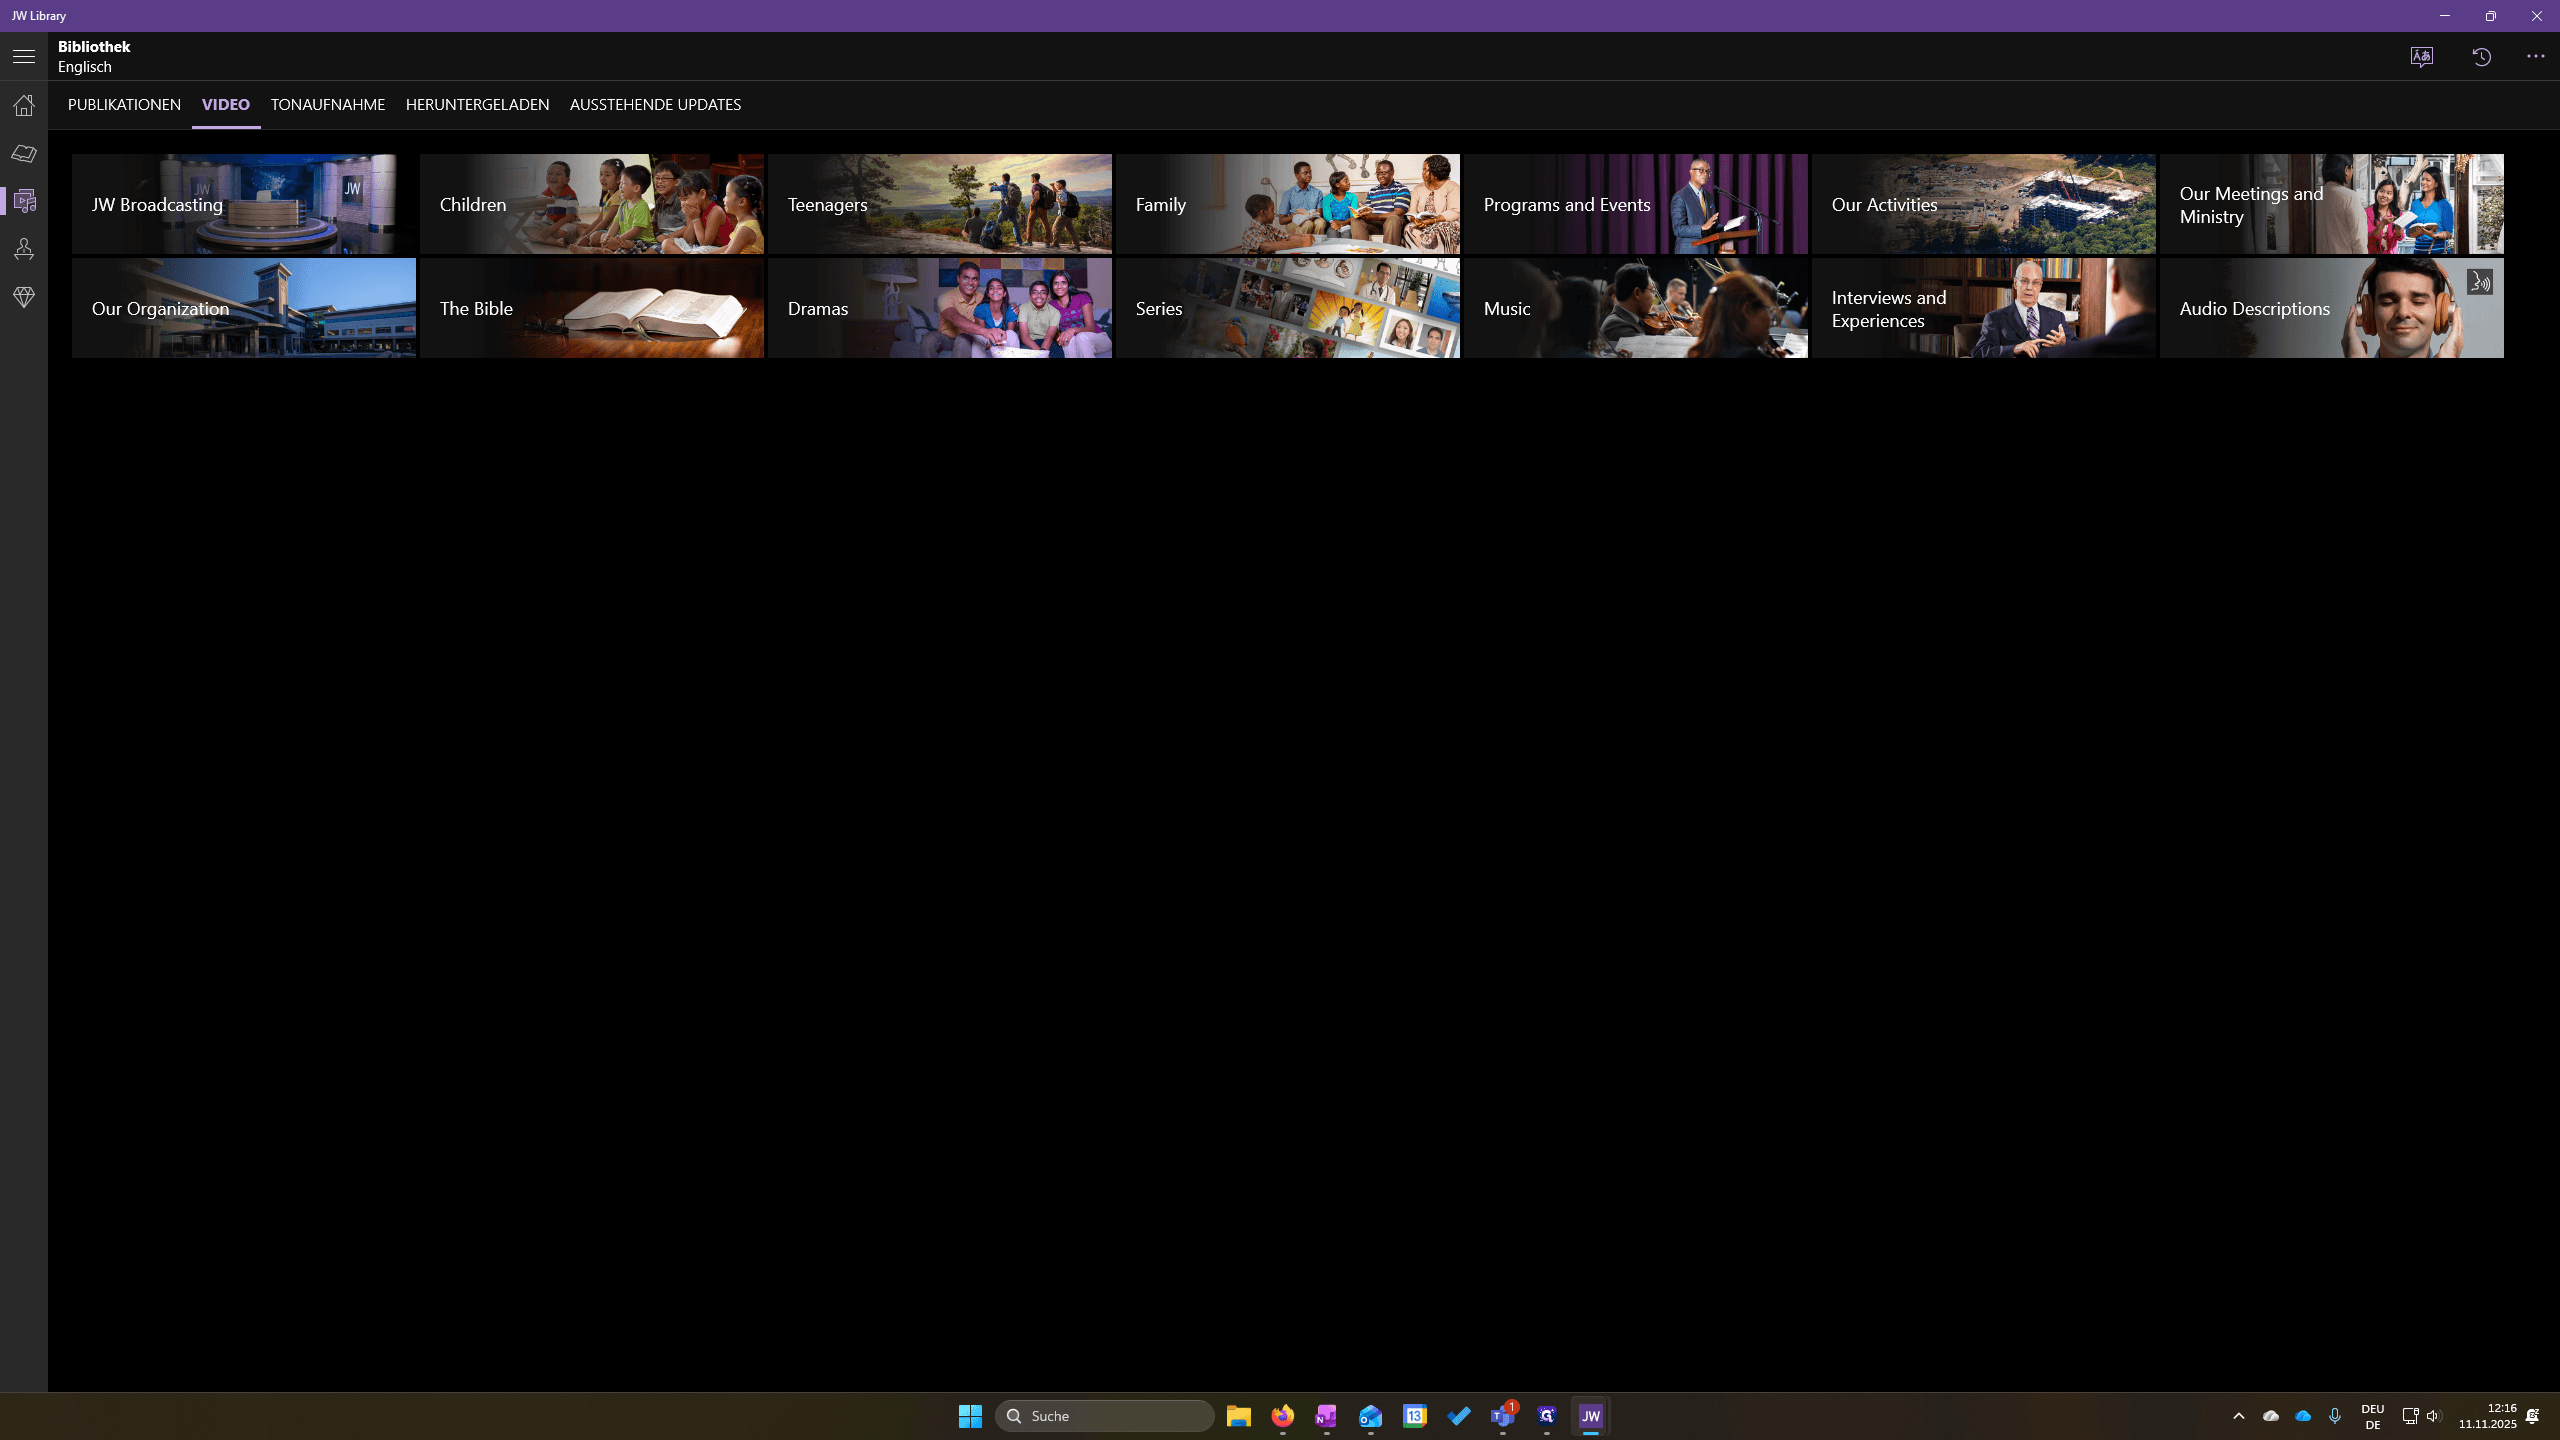This screenshot has width=2560, height=1440.
Task: Open the OneDrive cloud tray icon
Action: (2303, 1416)
